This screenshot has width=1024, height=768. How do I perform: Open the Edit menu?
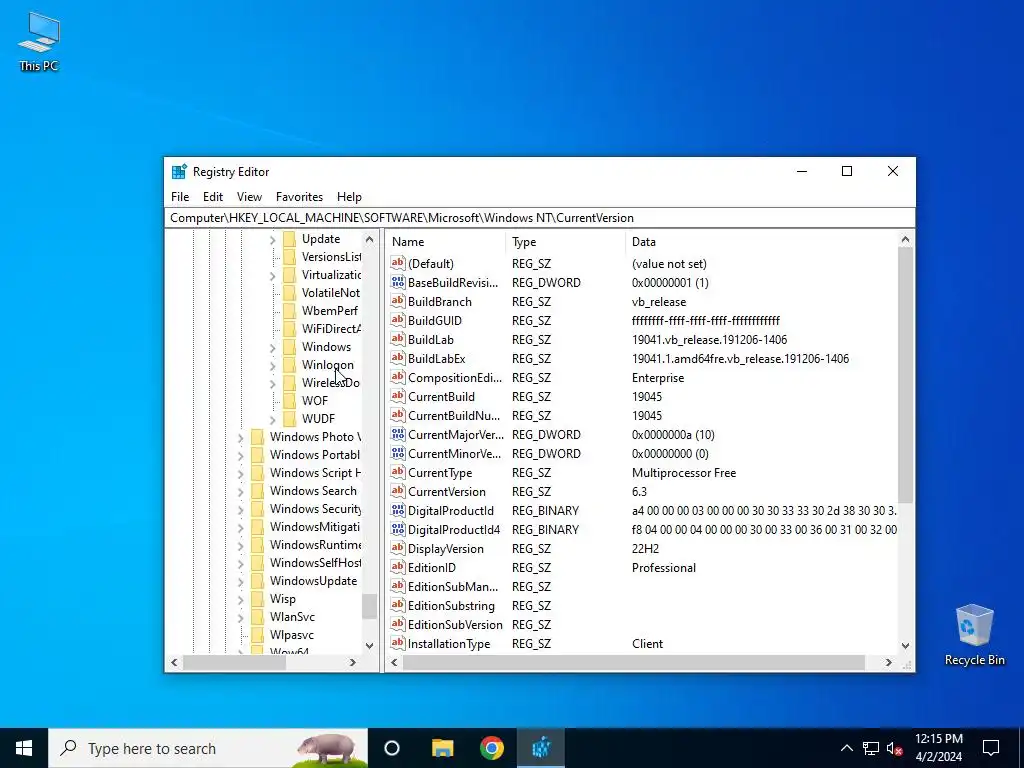(x=213, y=197)
